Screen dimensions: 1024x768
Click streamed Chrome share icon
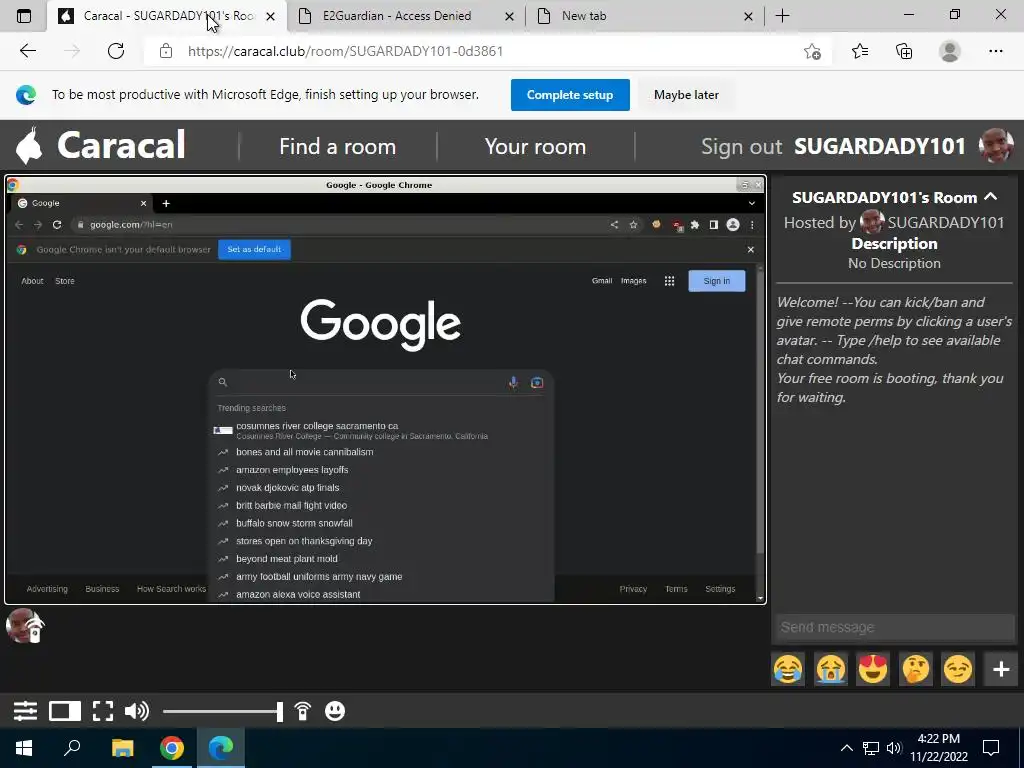614,225
